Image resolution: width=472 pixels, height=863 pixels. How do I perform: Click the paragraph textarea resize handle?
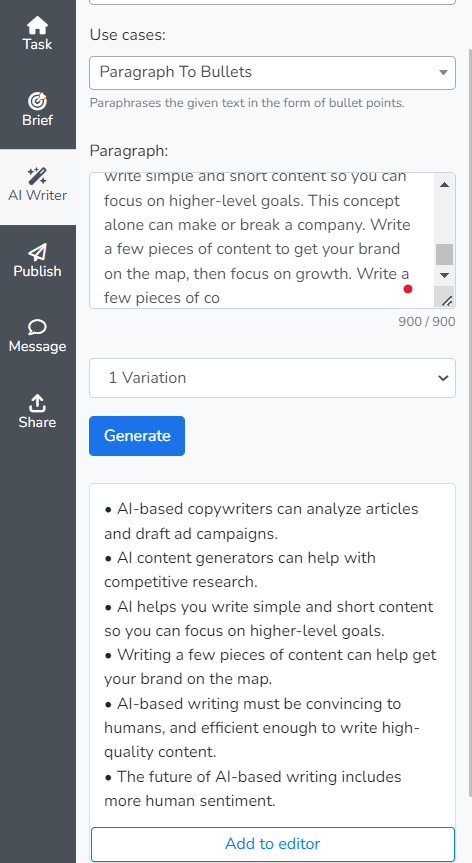point(447,301)
